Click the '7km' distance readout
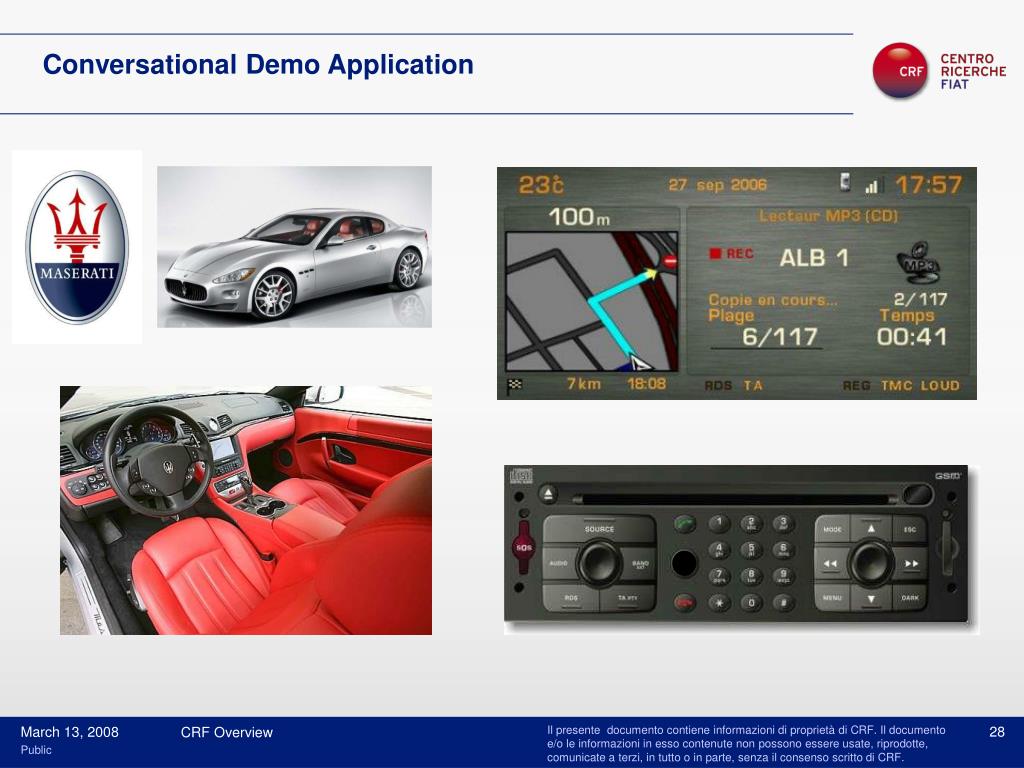 (x=583, y=384)
